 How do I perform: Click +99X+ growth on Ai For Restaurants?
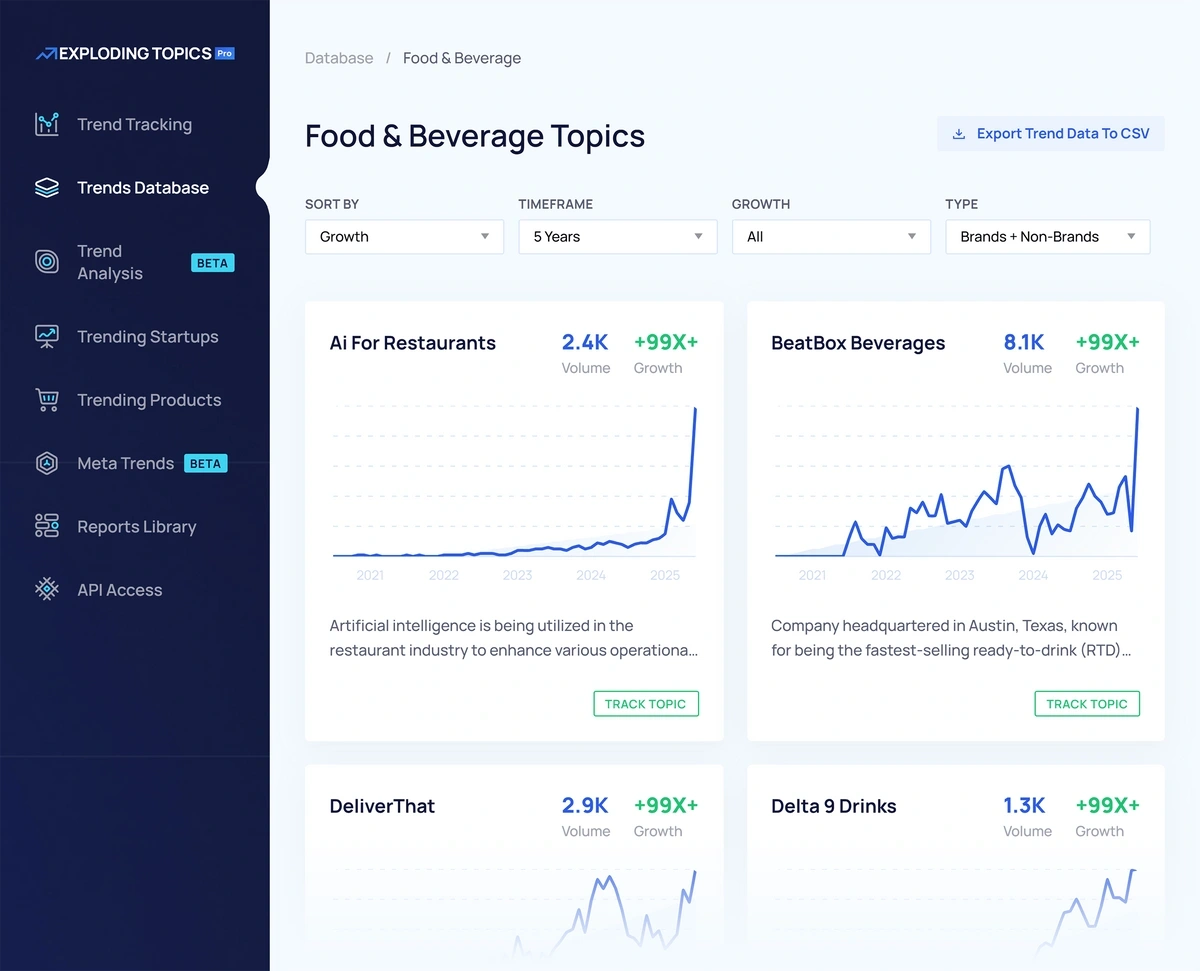666,343
